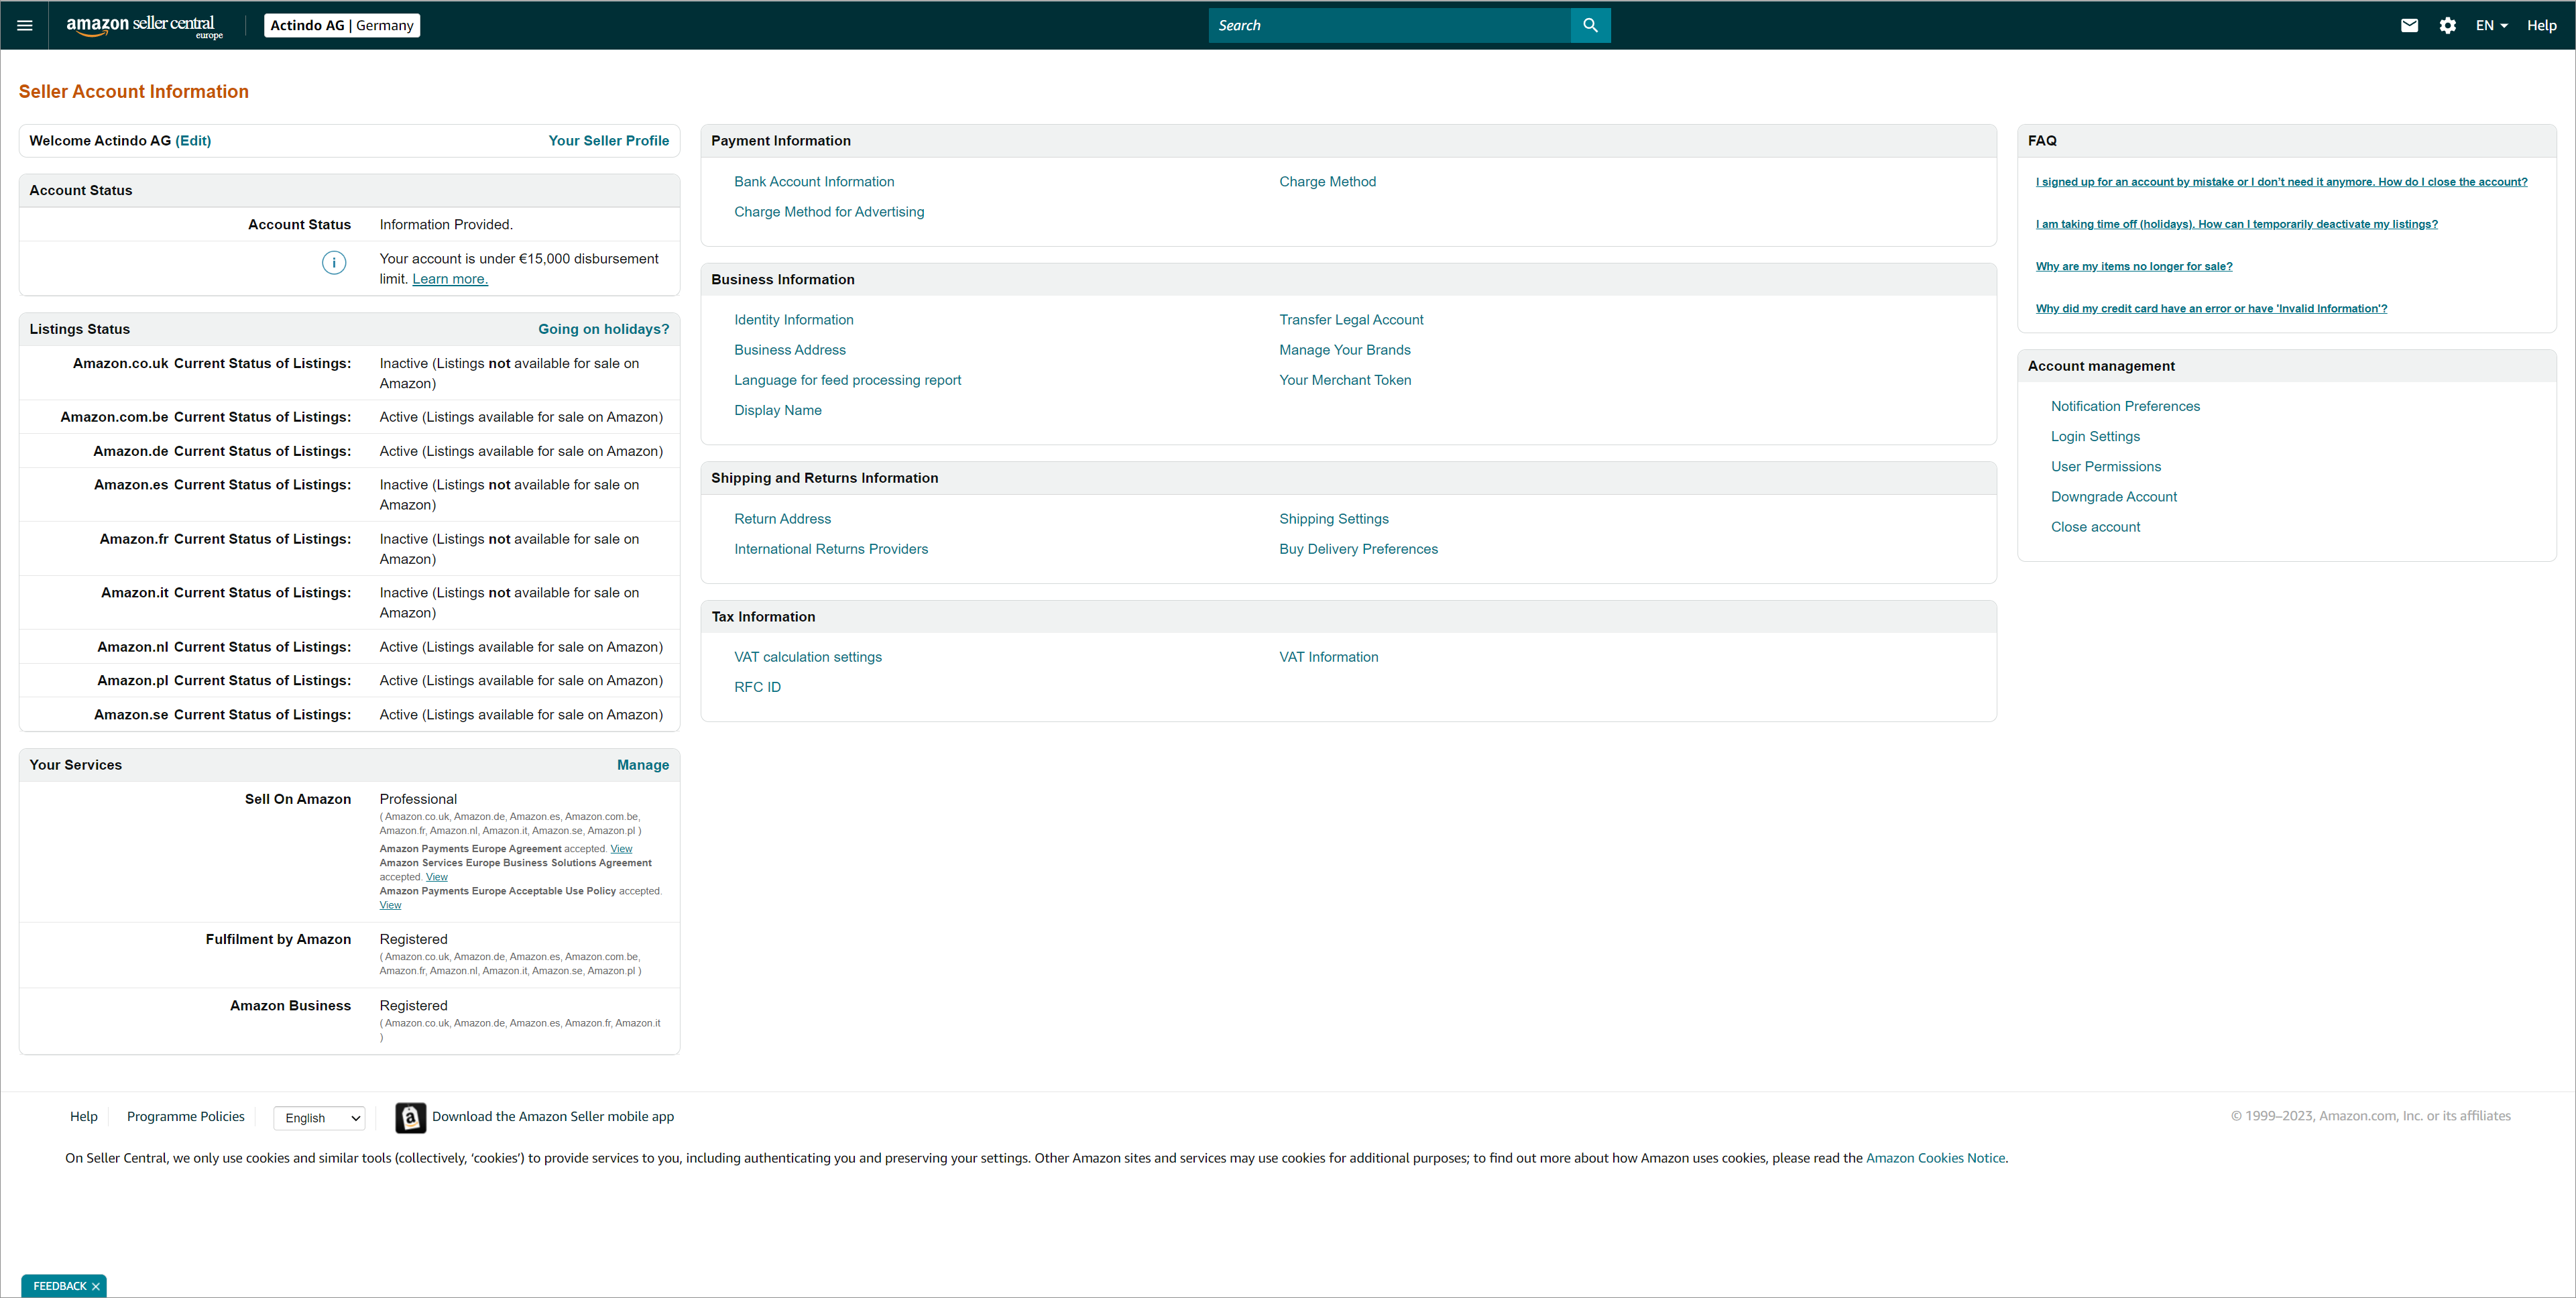This screenshot has width=2576, height=1298.
Task: Open the settings gear icon
Action: coord(2447,26)
